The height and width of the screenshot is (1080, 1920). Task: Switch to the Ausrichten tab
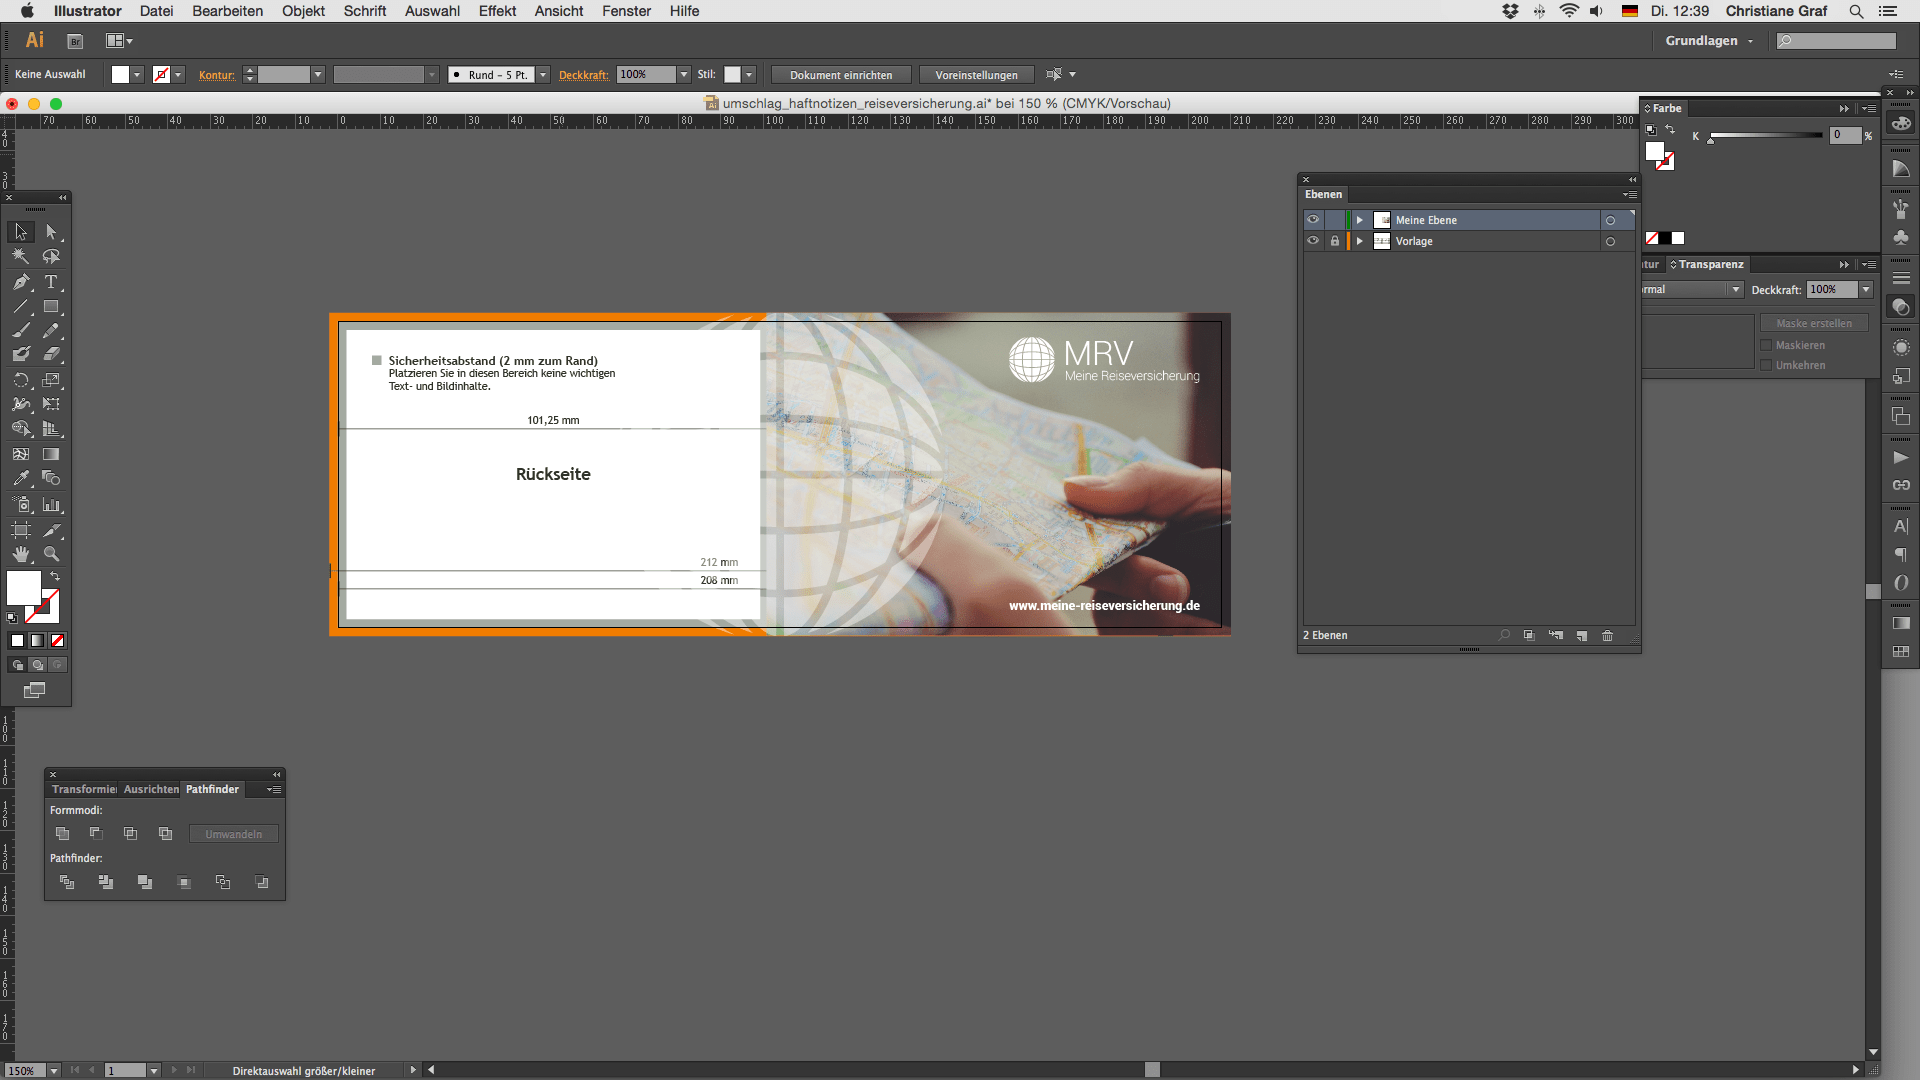tap(151, 790)
